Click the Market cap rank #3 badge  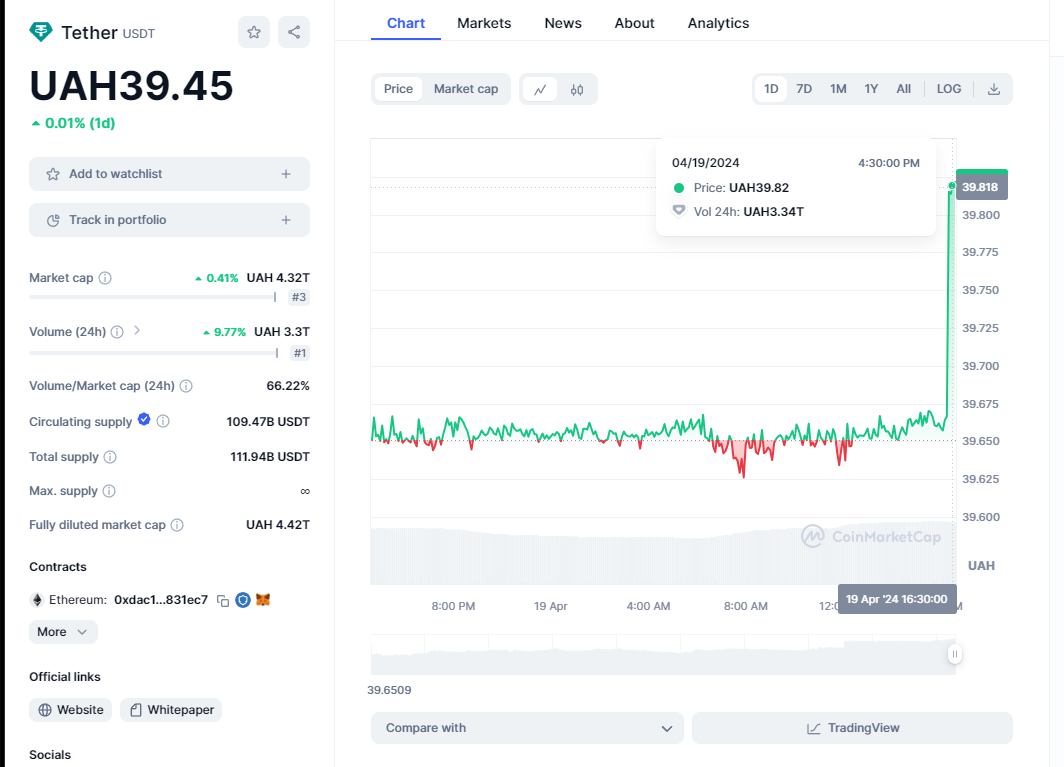tap(299, 297)
